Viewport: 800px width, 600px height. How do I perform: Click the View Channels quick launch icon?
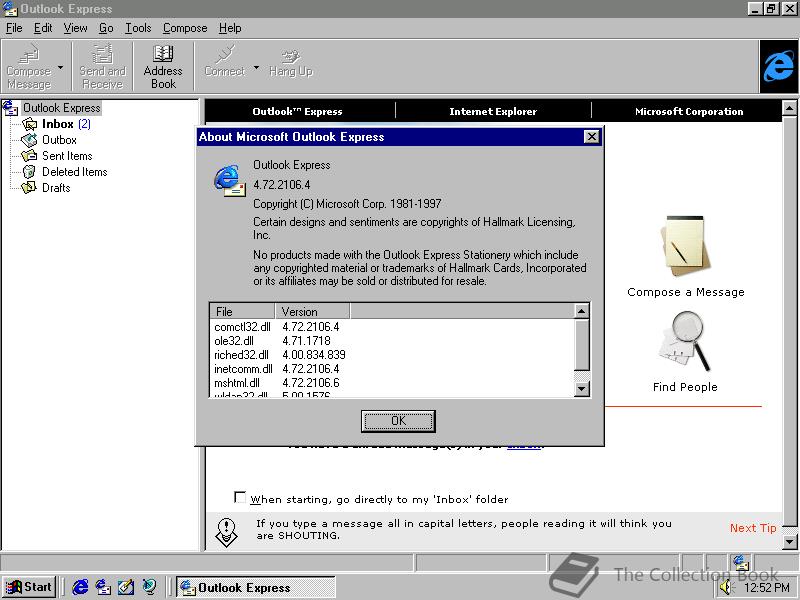tap(149, 587)
